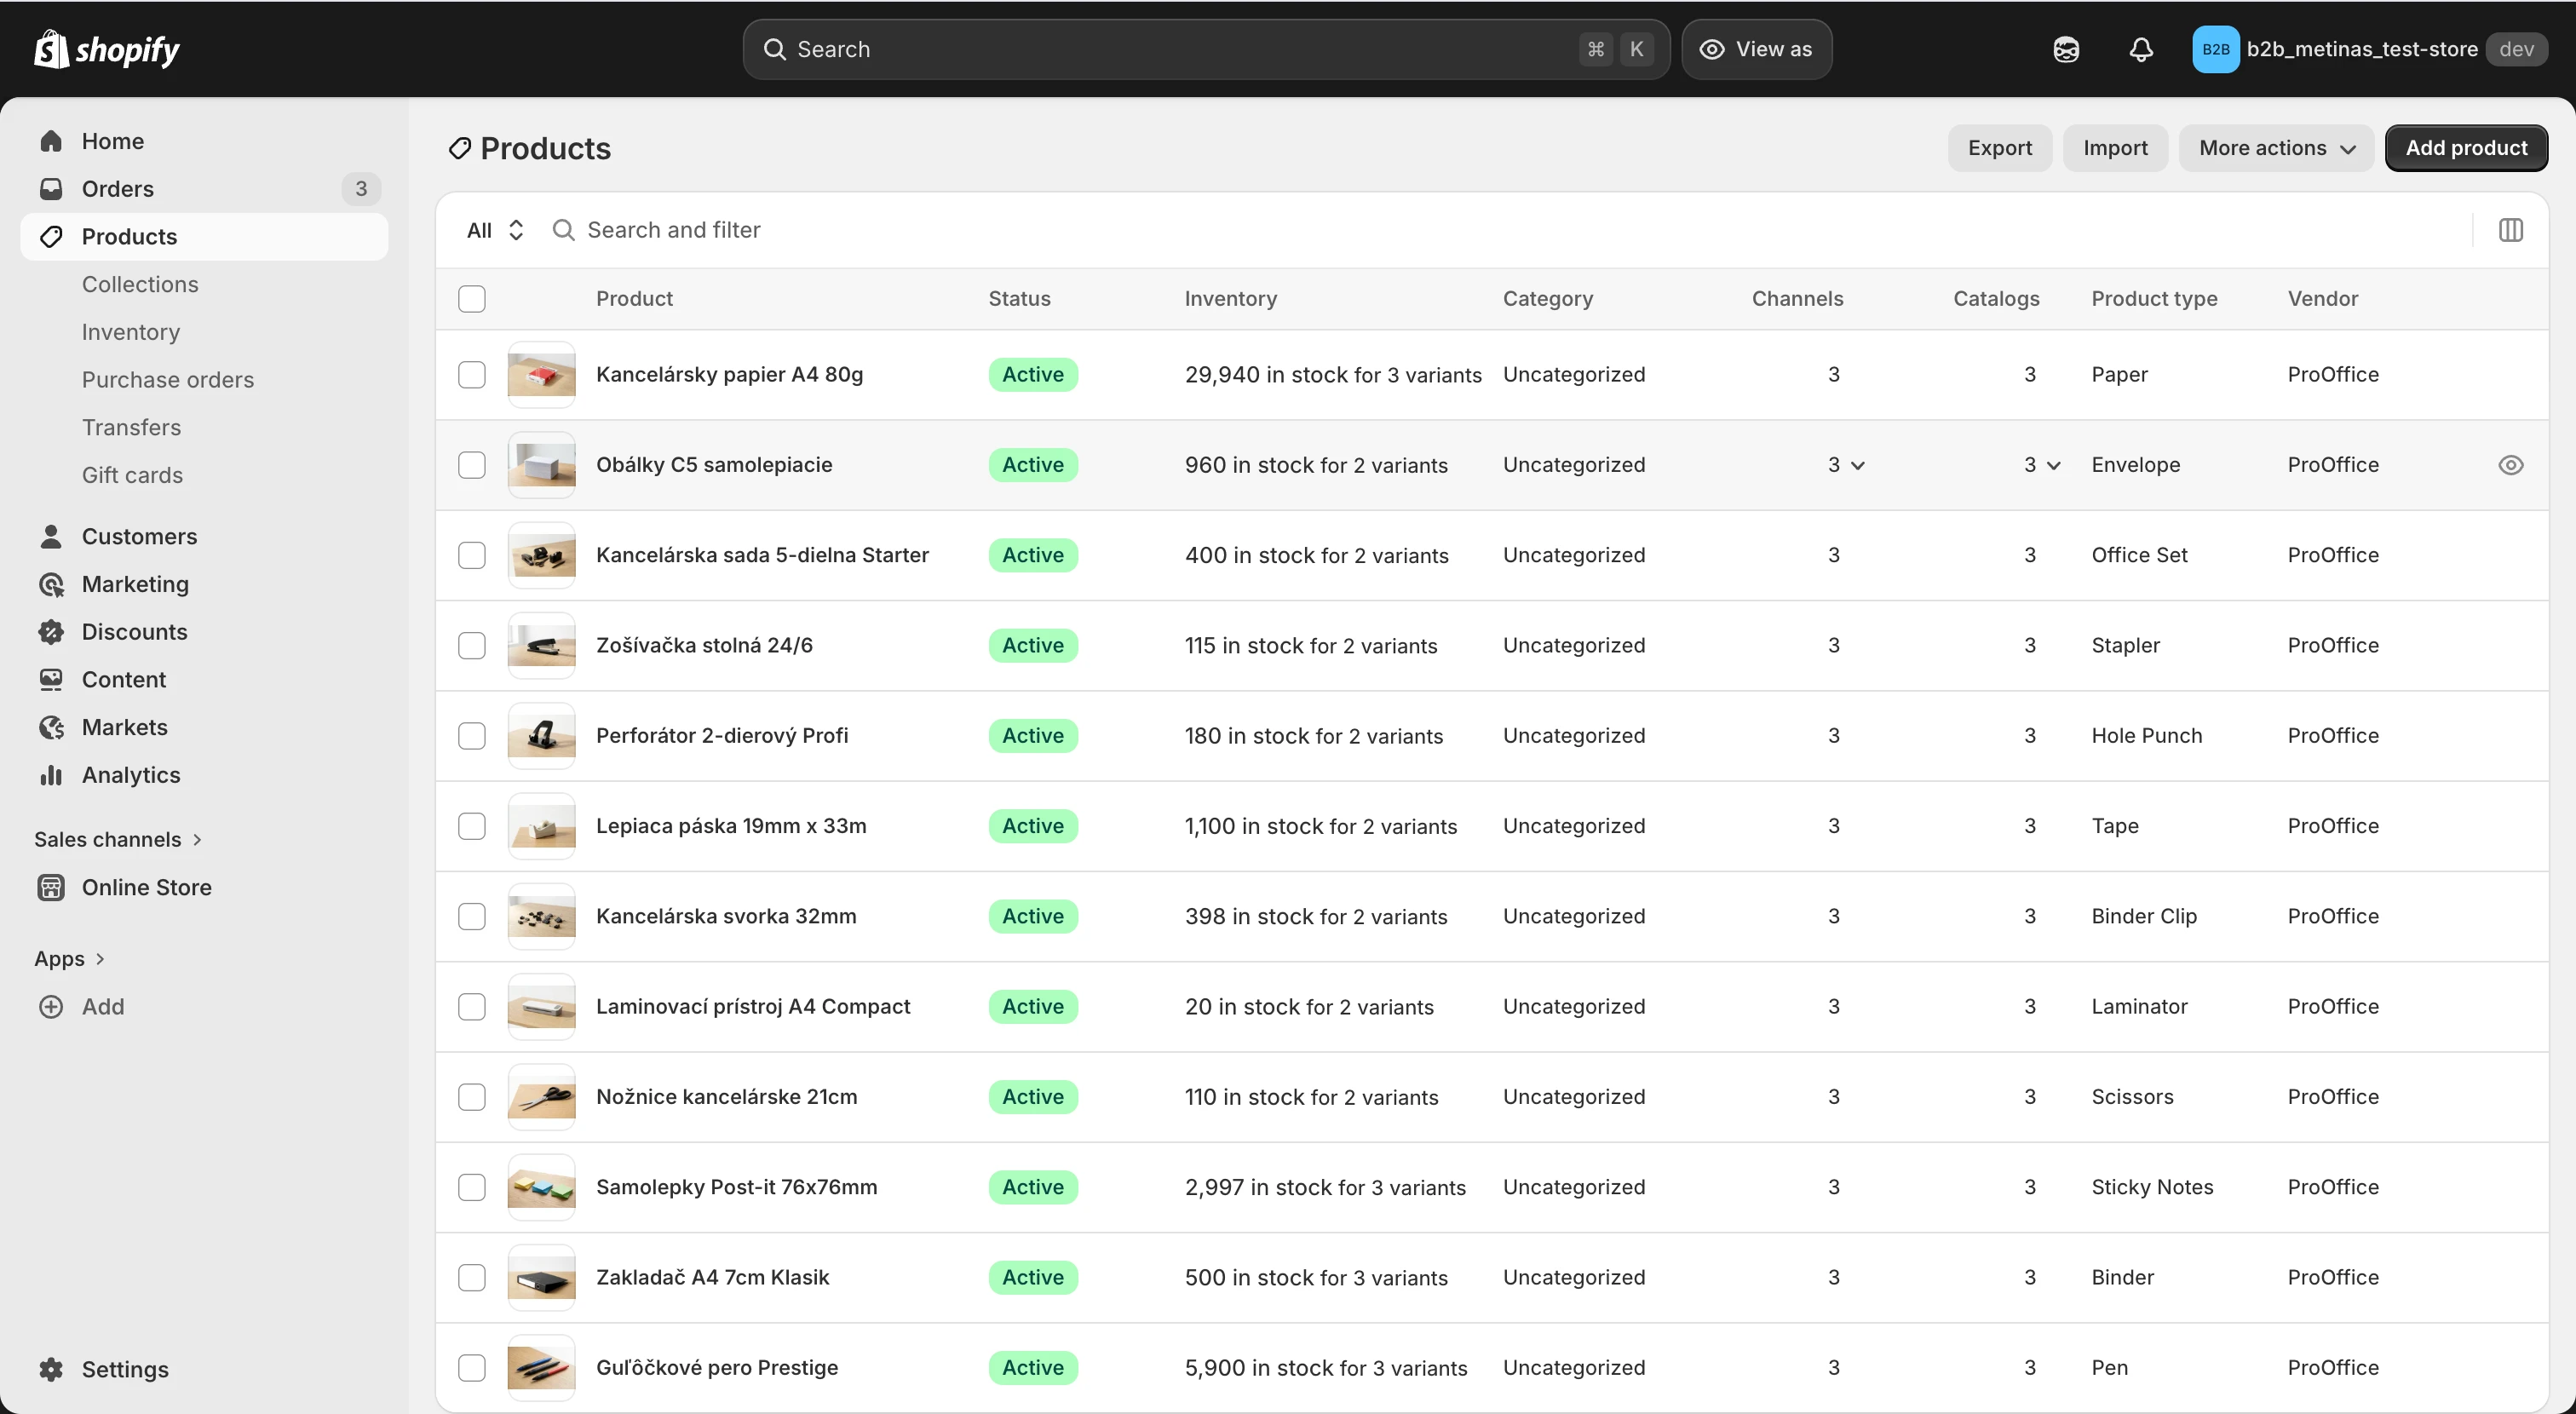Image resolution: width=2576 pixels, height=1414 pixels.
Task: Click the Markets globe icon
Action: point(51,727)
